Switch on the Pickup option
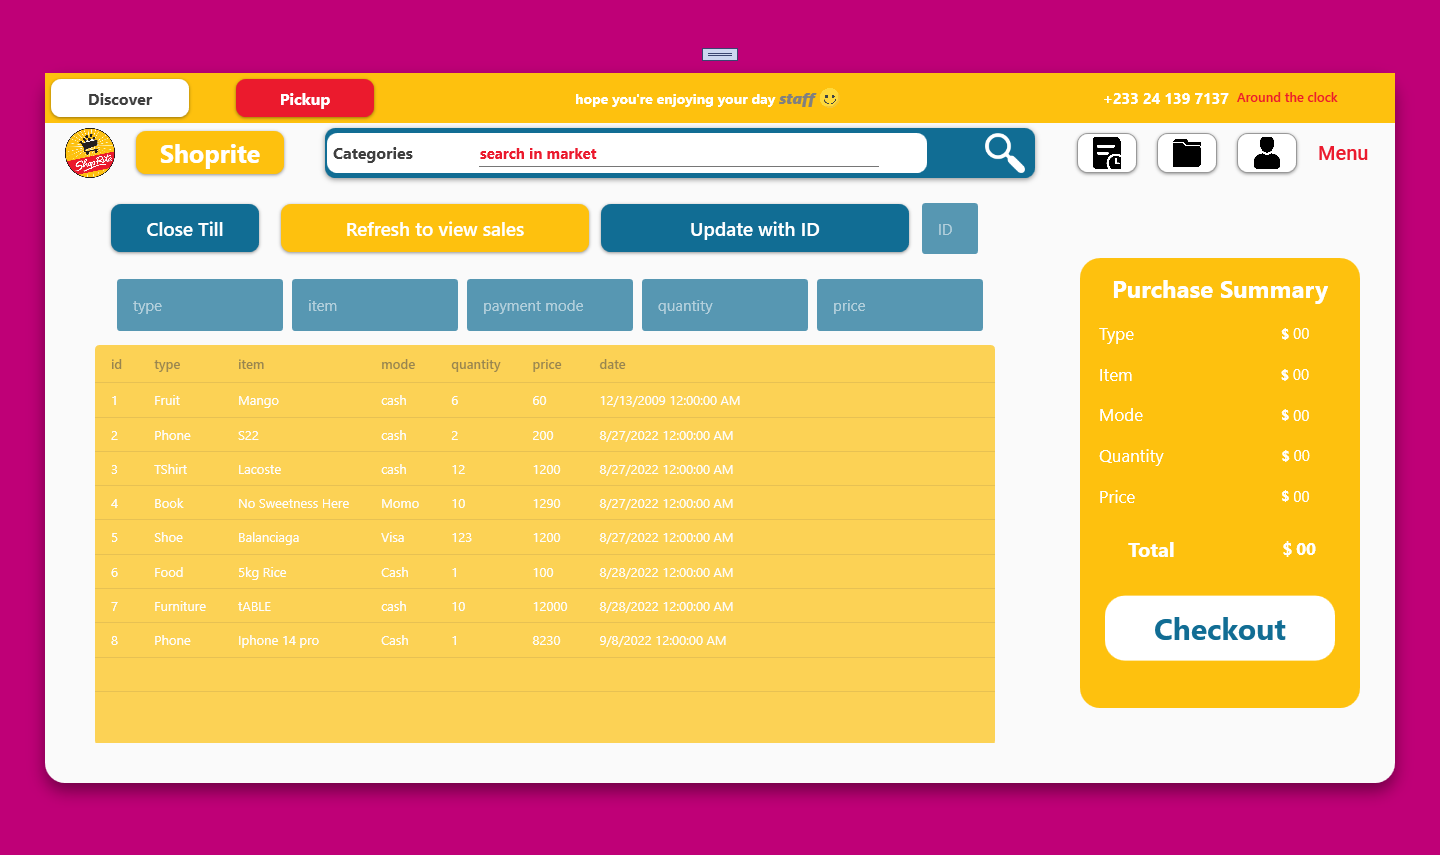The image size is (1440, 855). (x=304, y=98)
